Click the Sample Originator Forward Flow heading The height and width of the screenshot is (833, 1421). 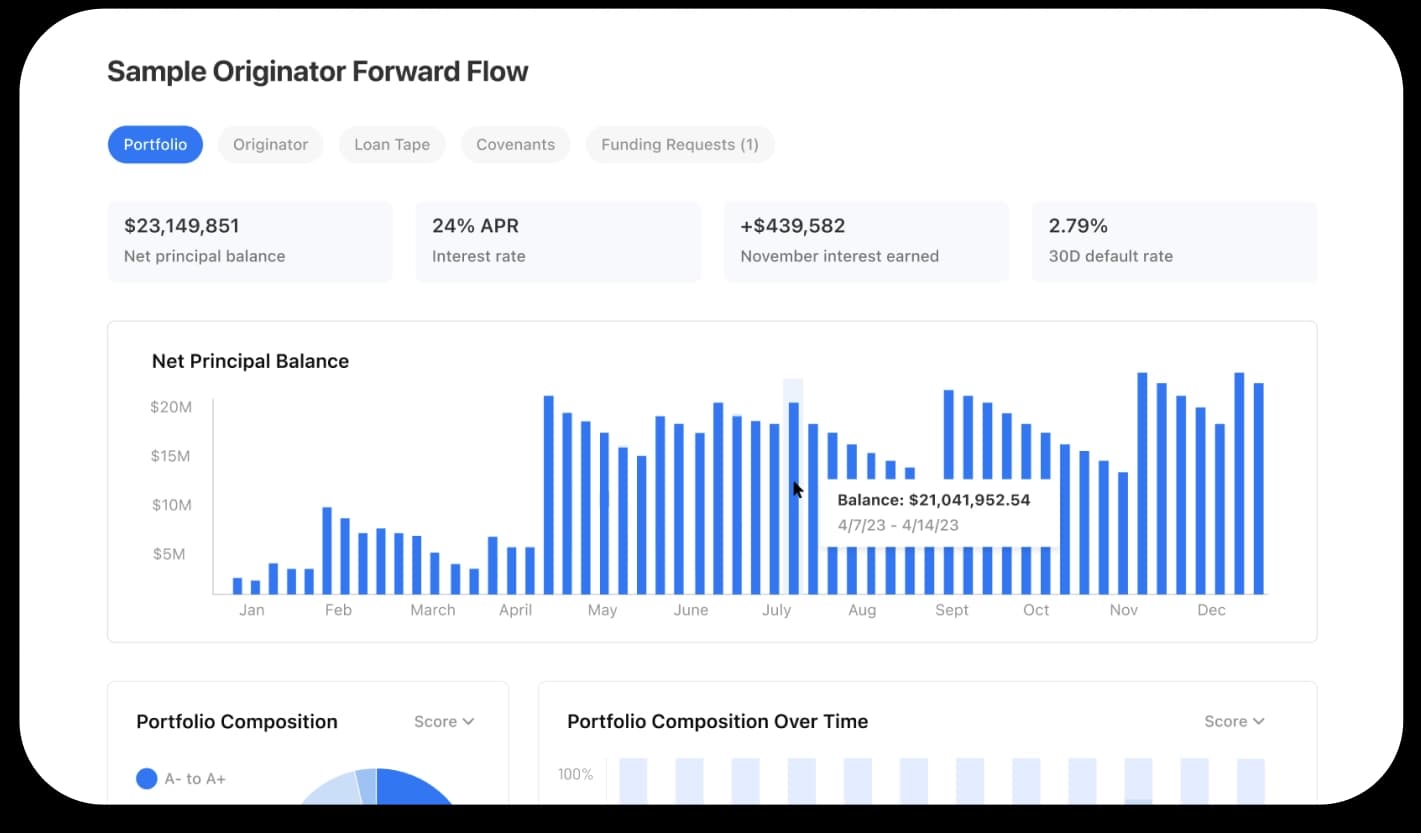pyautogui.click(x=317, y=72)
